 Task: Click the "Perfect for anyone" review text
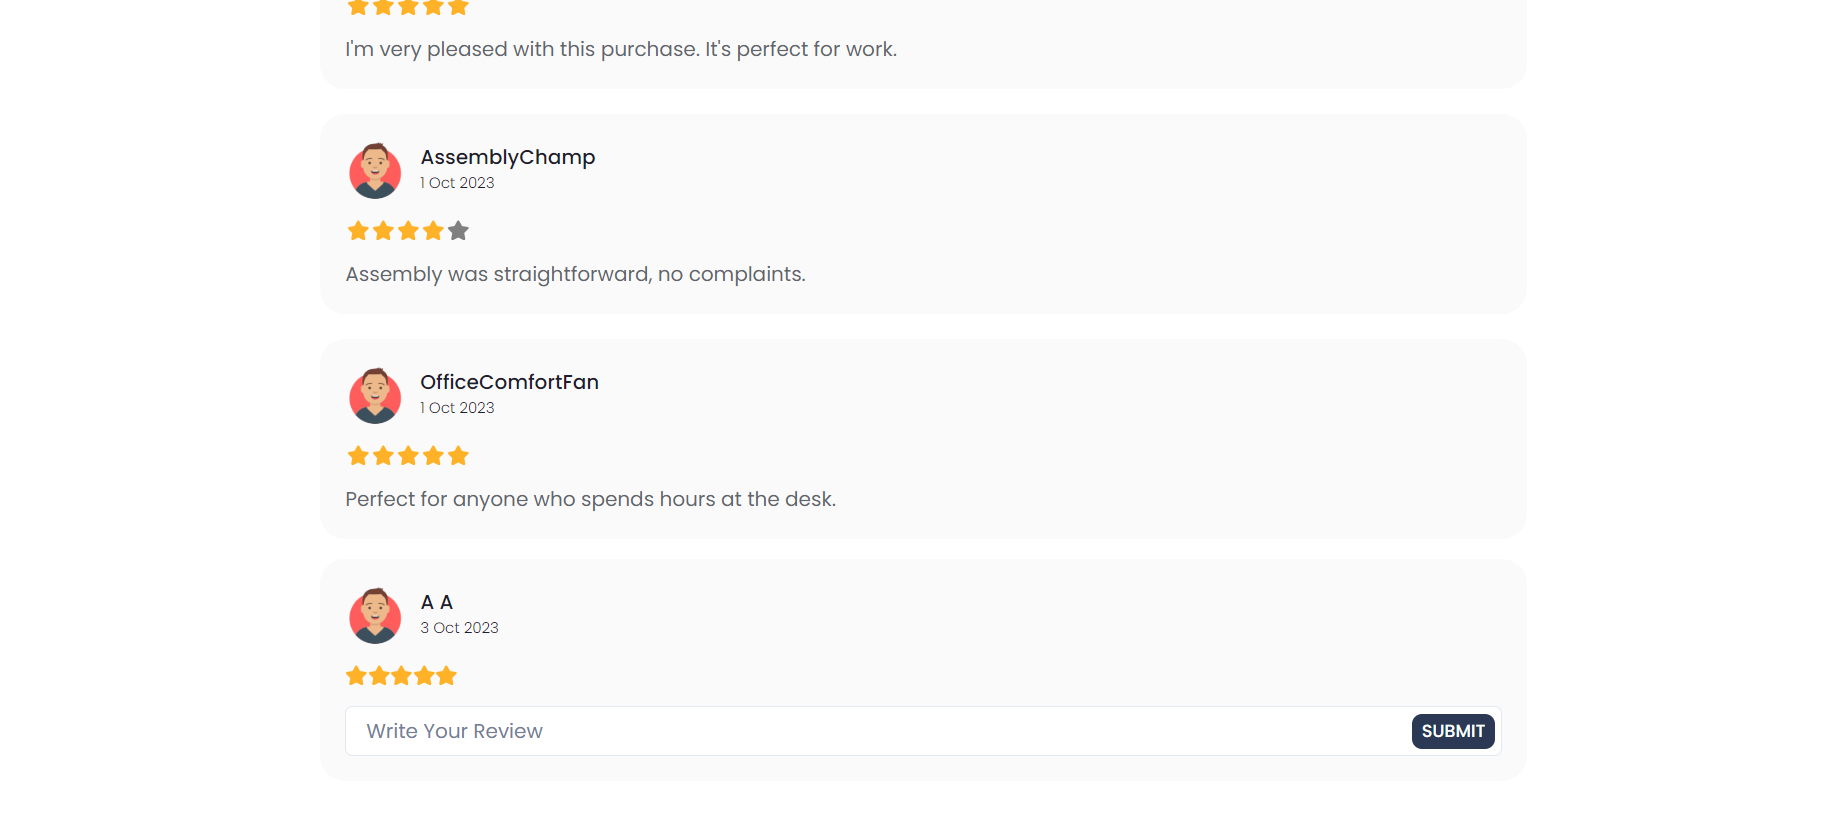(590, 499)
